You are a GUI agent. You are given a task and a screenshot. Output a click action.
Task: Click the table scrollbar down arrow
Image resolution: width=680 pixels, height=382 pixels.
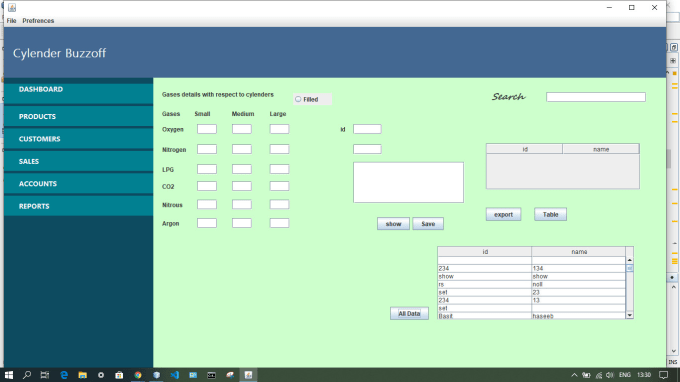click(630, 316)
